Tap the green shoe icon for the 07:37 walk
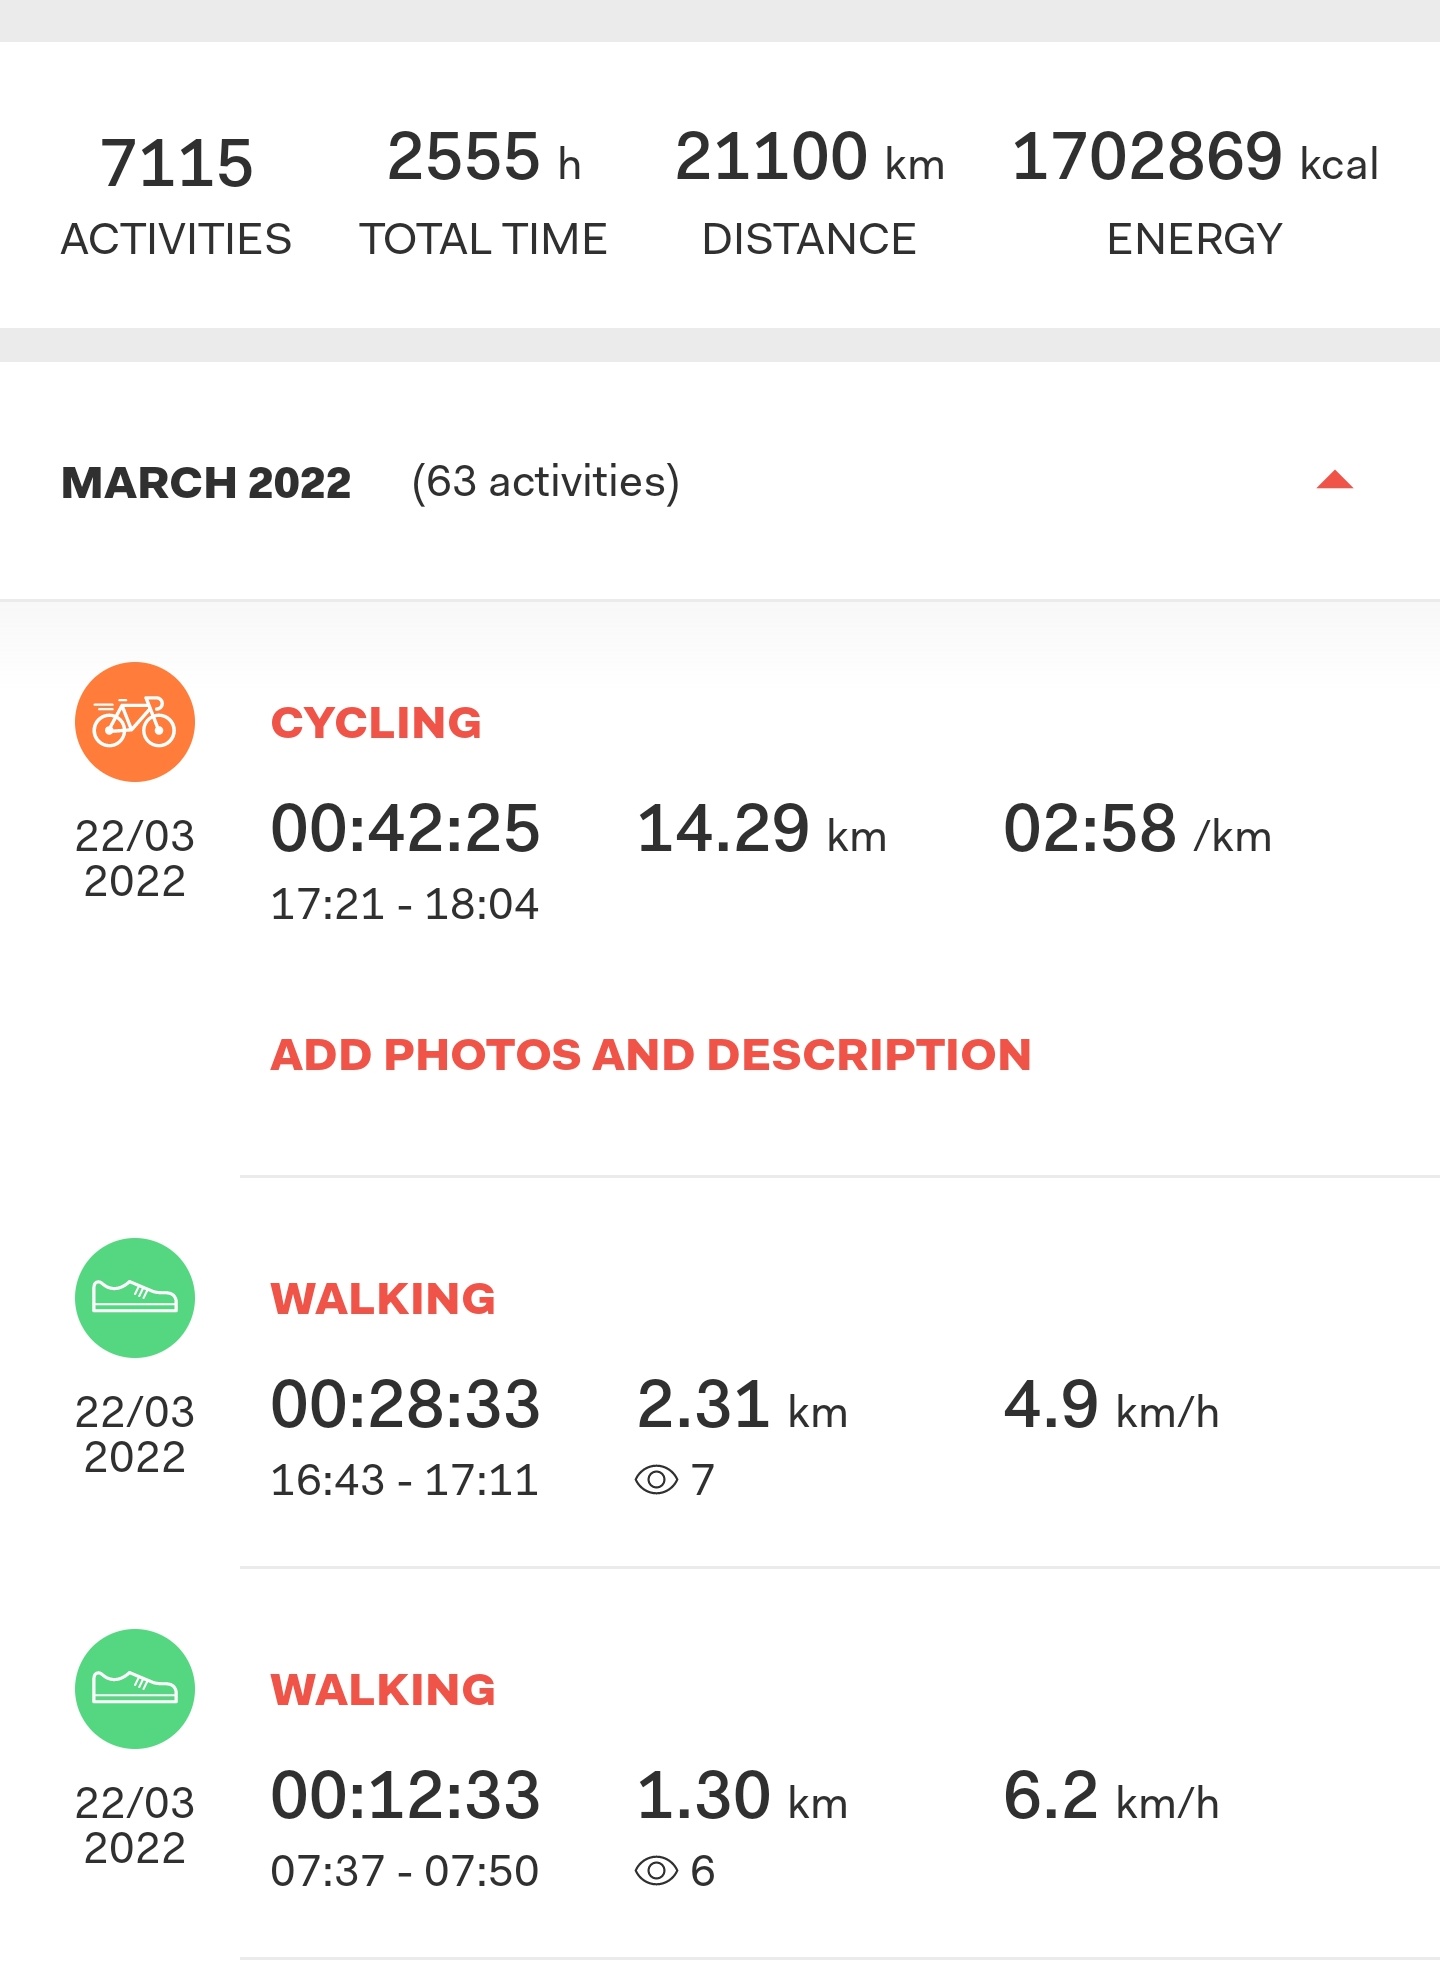The height and width of the screenshot is (1973, 1440). (135, 1689)
